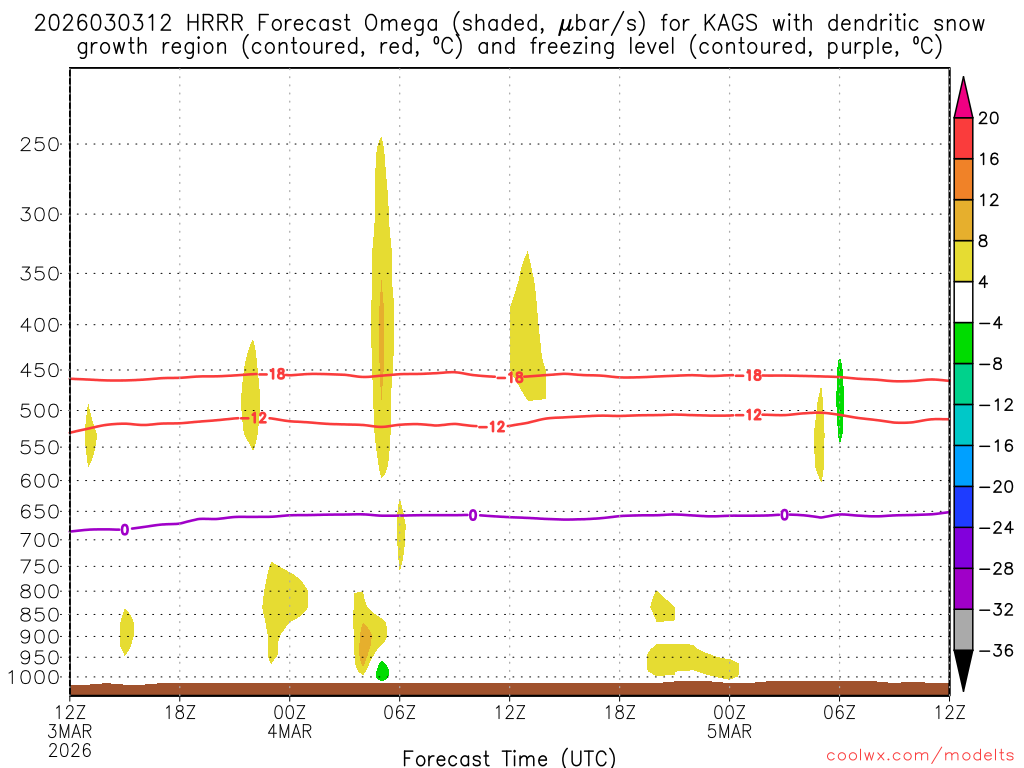Click the 00Z label above 5MAR
Image resolution: width=1024 pixels, height=768 pixels.
click(729, 712)
